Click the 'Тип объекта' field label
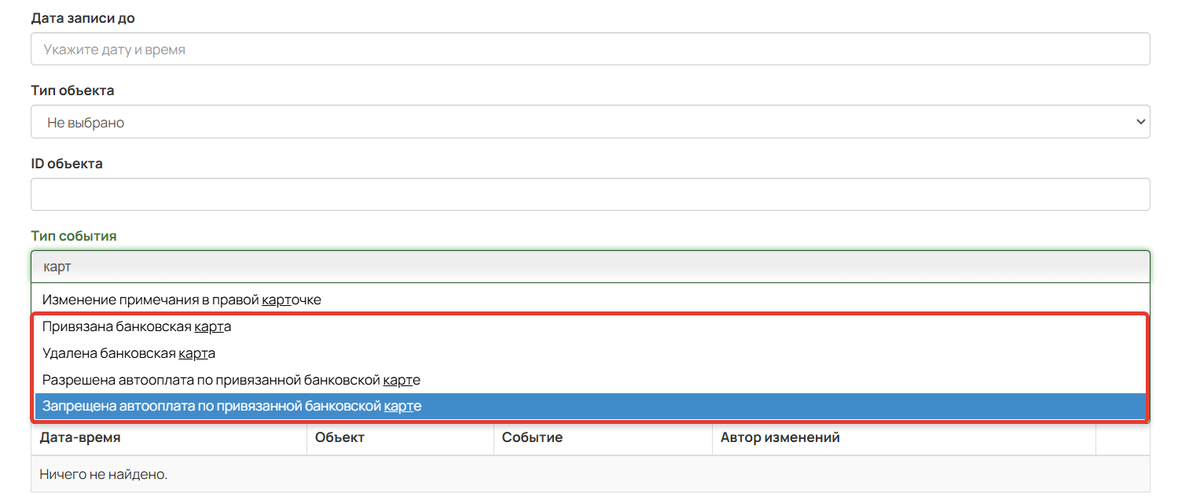The image size is (1200, 501). click(72, 91)
